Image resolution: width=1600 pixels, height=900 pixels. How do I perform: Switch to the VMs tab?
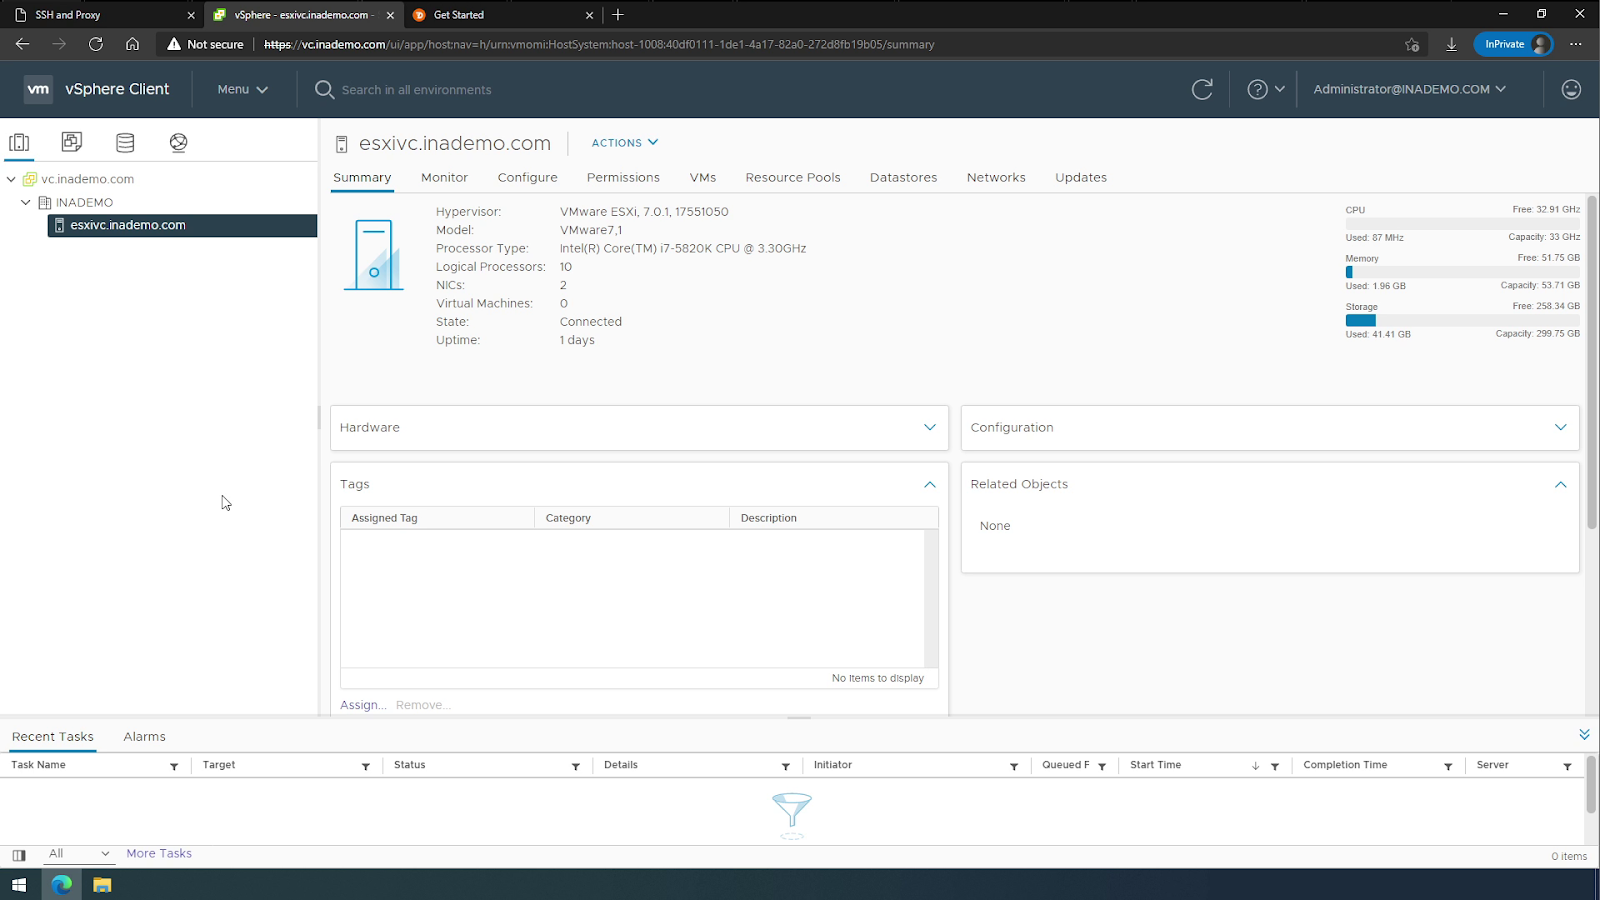click(x=703, y=177)
